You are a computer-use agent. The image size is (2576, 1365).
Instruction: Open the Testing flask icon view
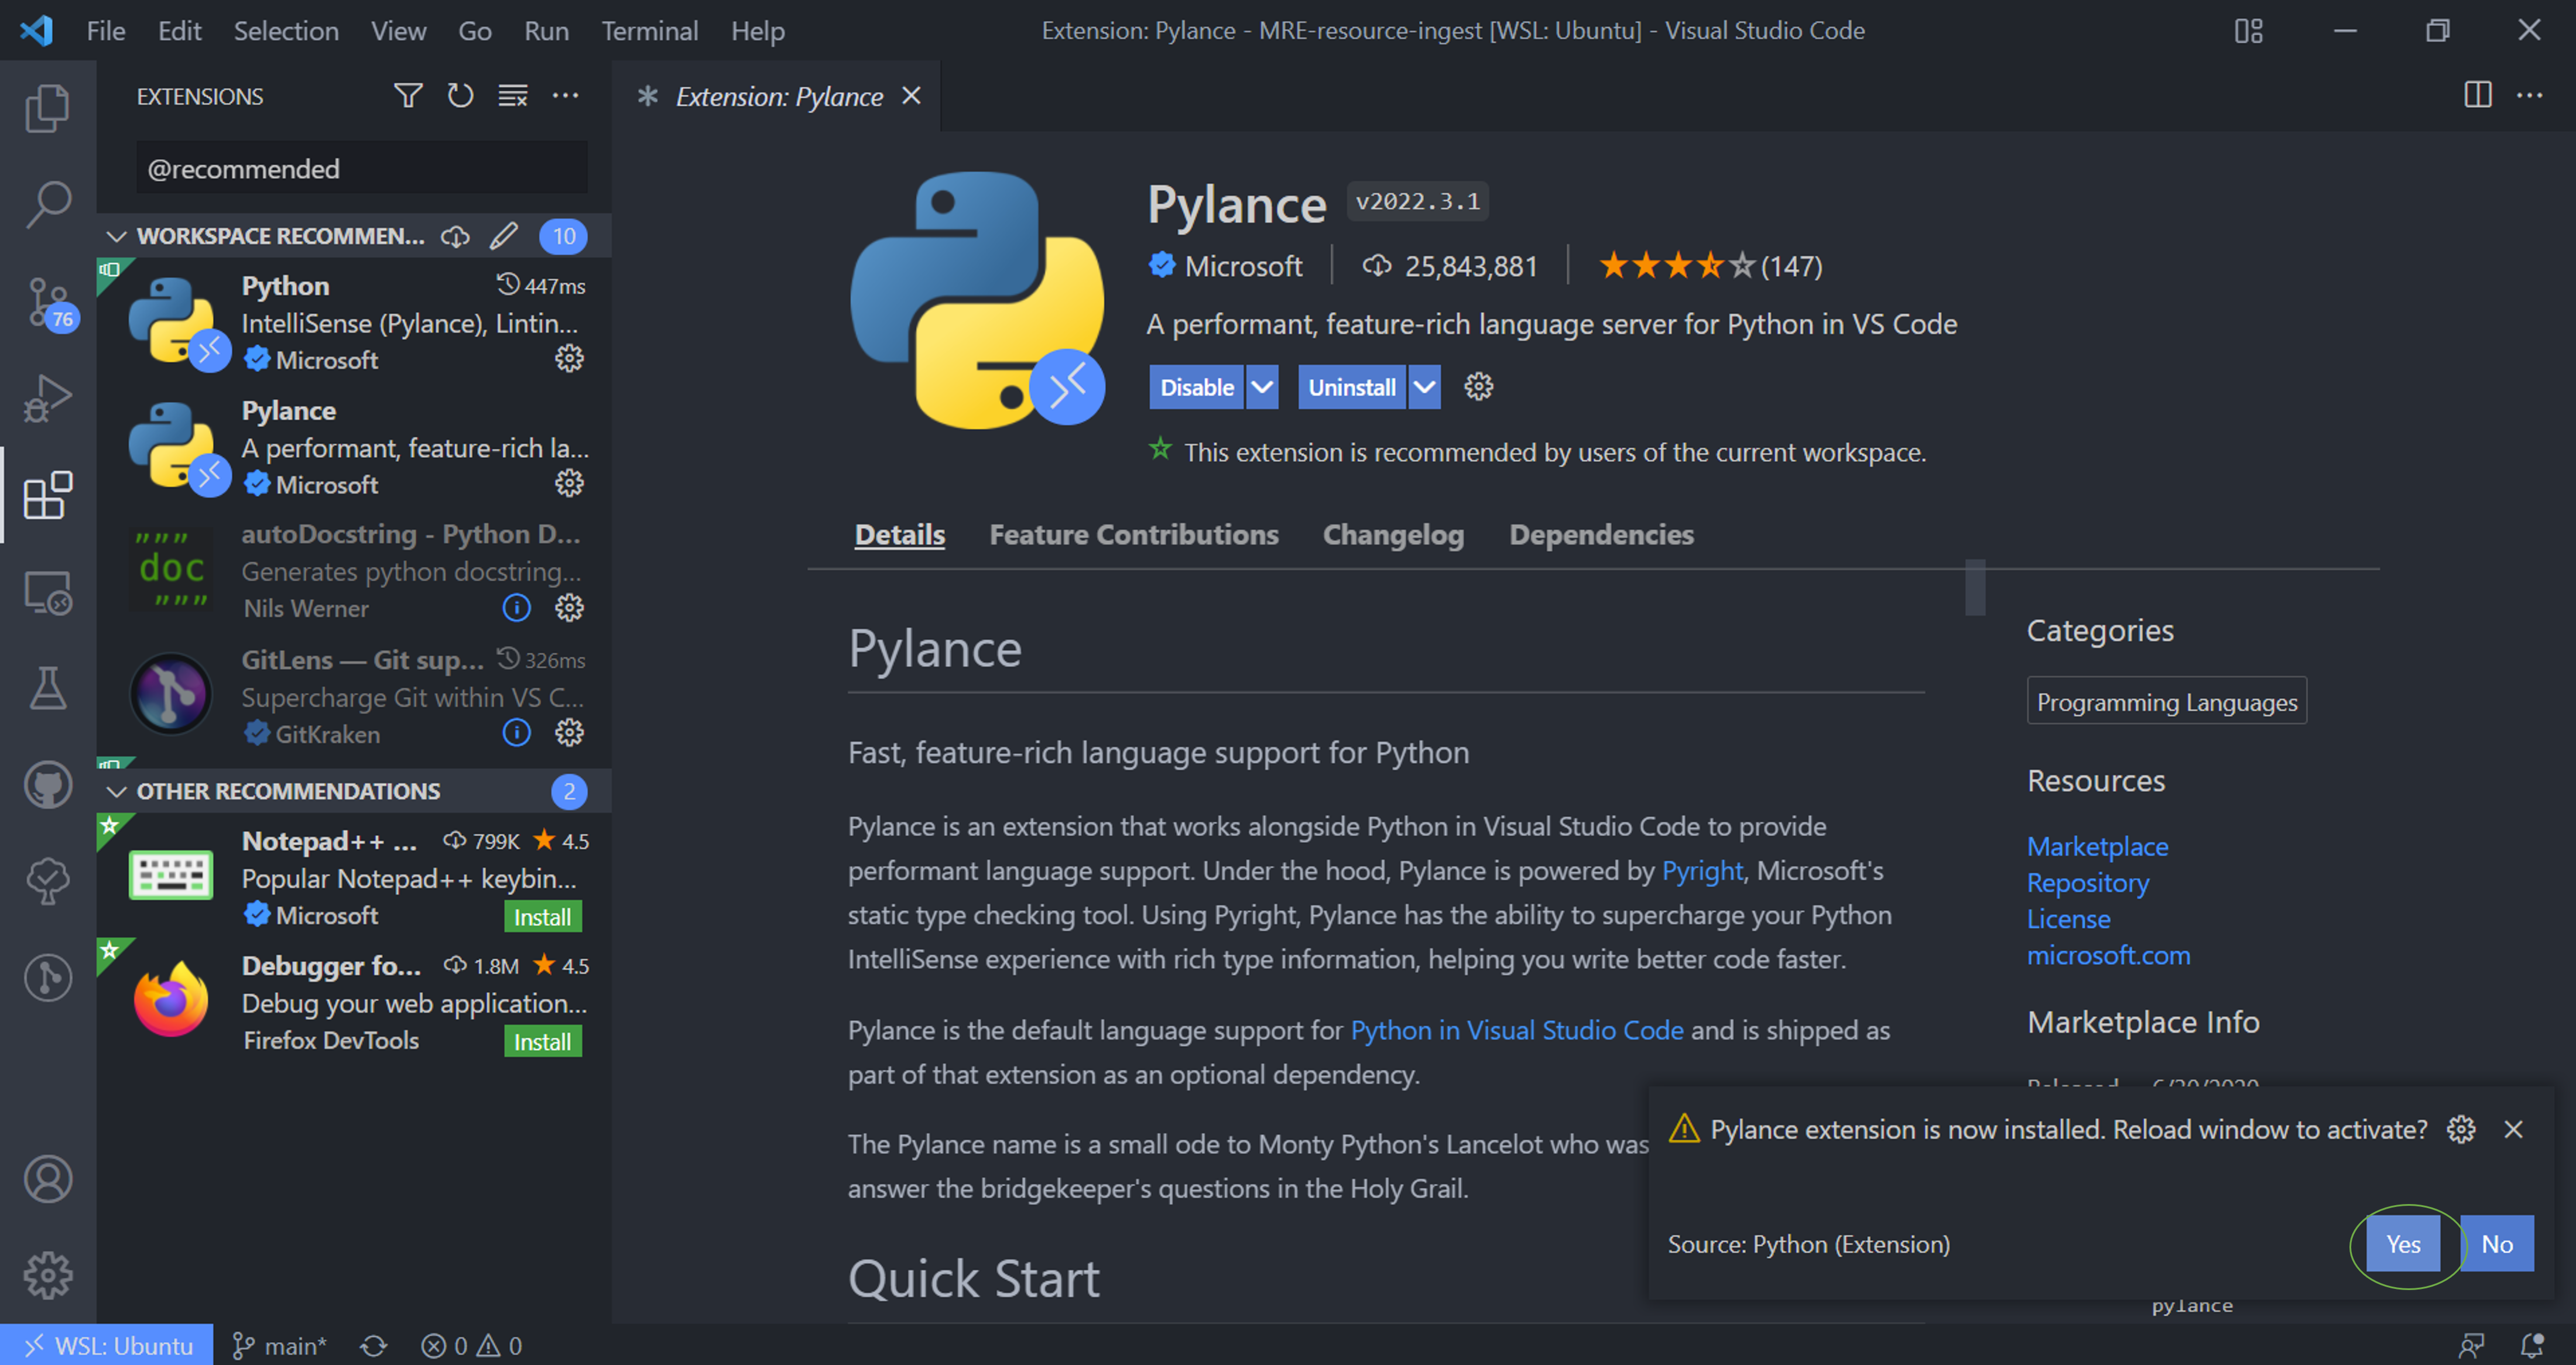[x=47, y=688]
